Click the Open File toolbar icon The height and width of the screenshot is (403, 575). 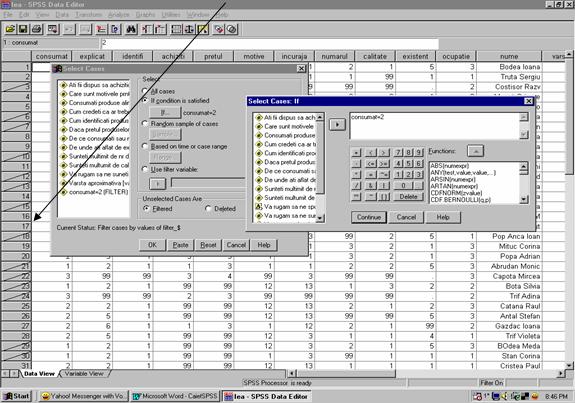tap(10, 29)
